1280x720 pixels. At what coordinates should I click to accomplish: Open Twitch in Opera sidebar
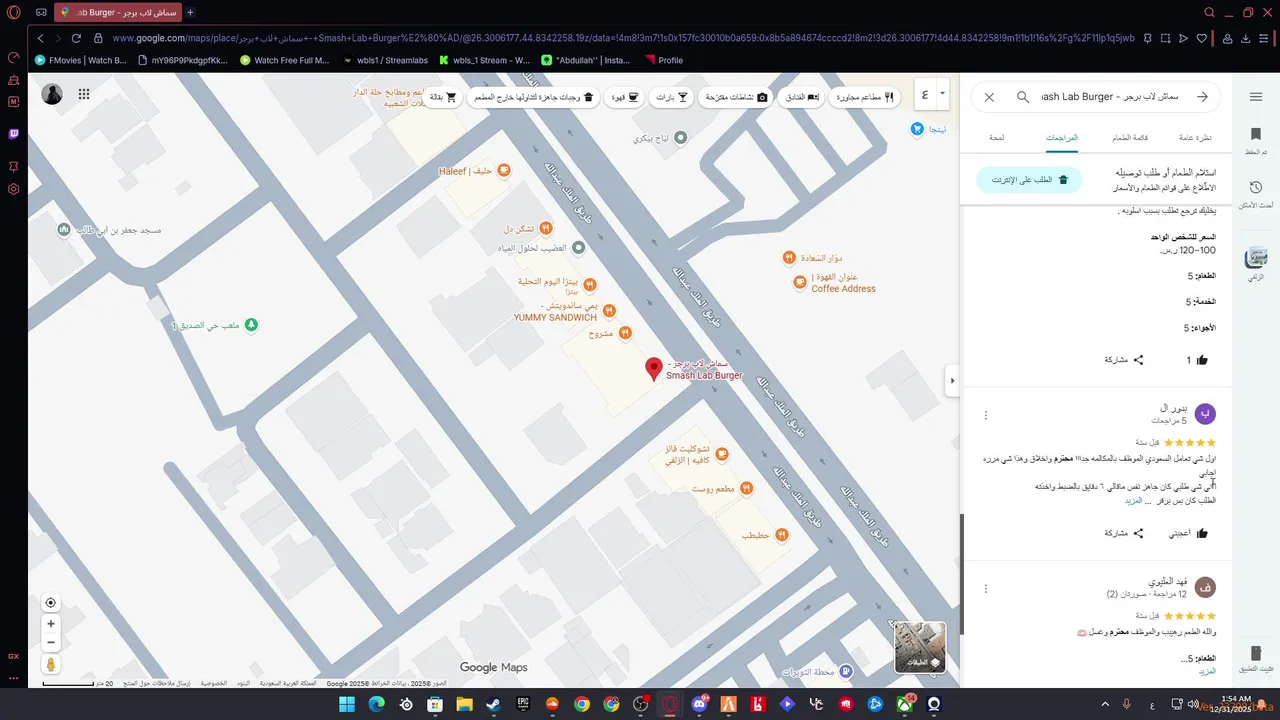coord(13,134)
